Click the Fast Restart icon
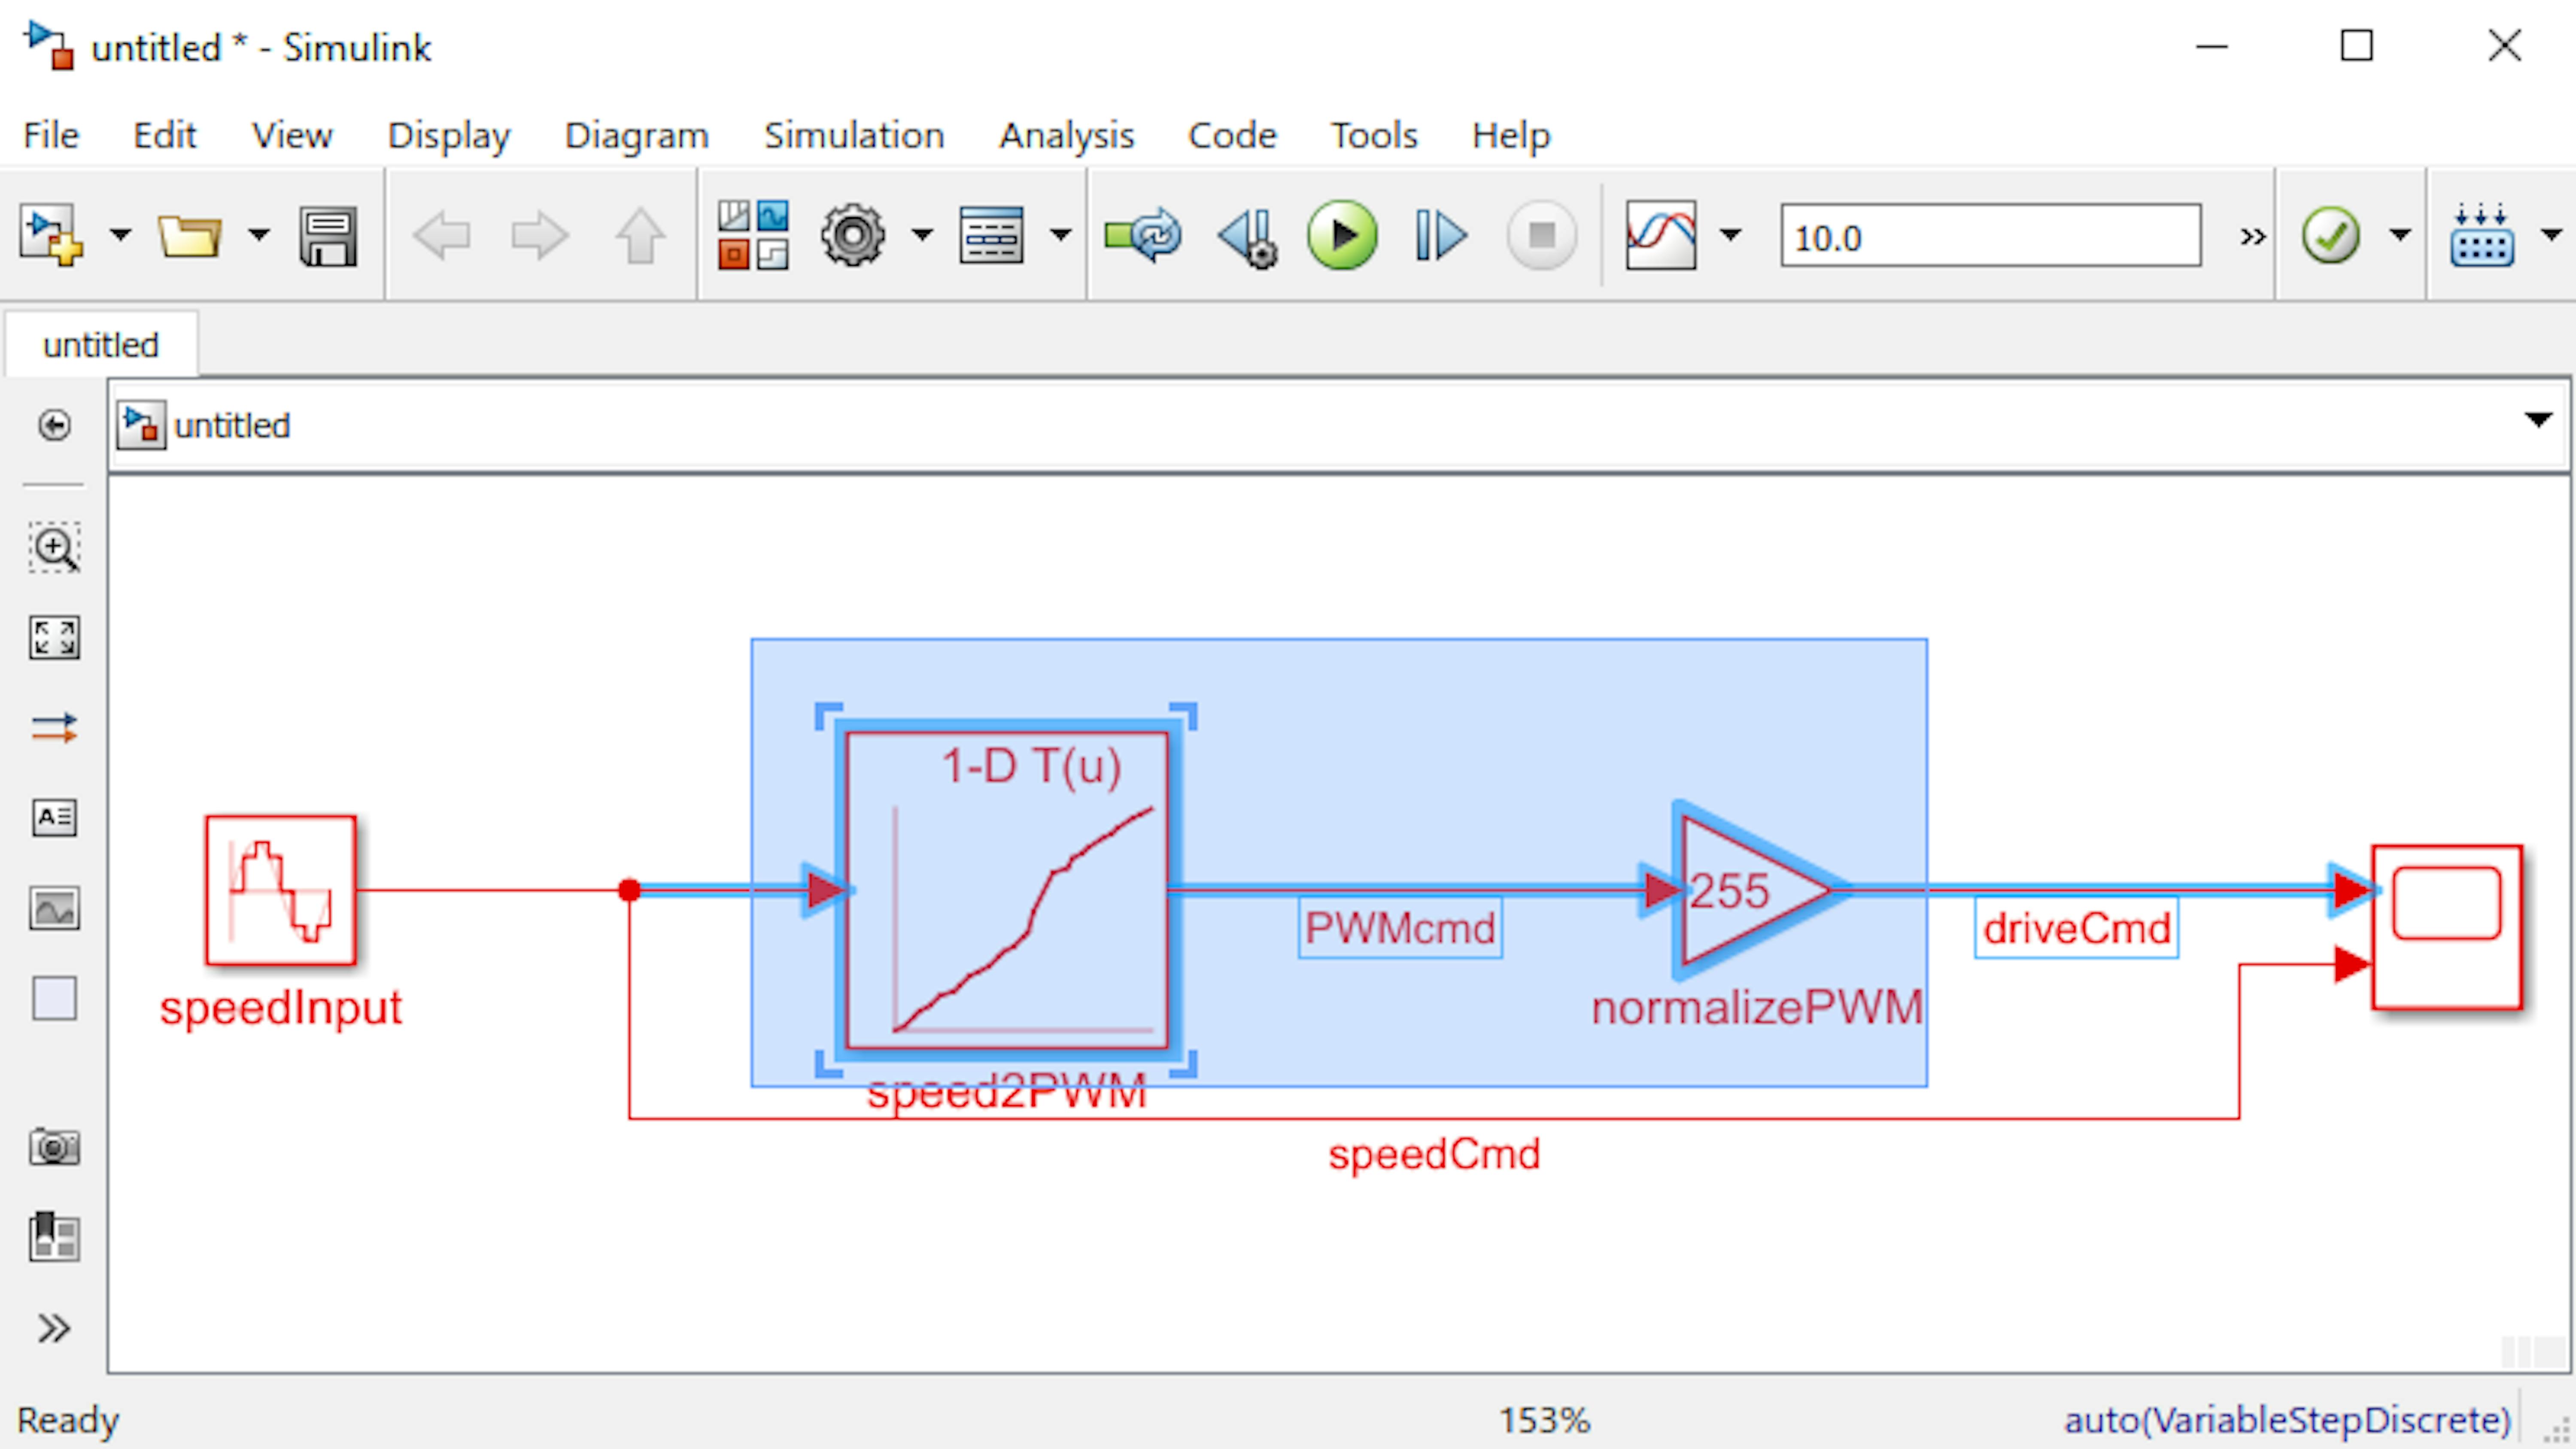Screen dimensions: 2576x1449 pyautogui.click(x=1143, y=236)
